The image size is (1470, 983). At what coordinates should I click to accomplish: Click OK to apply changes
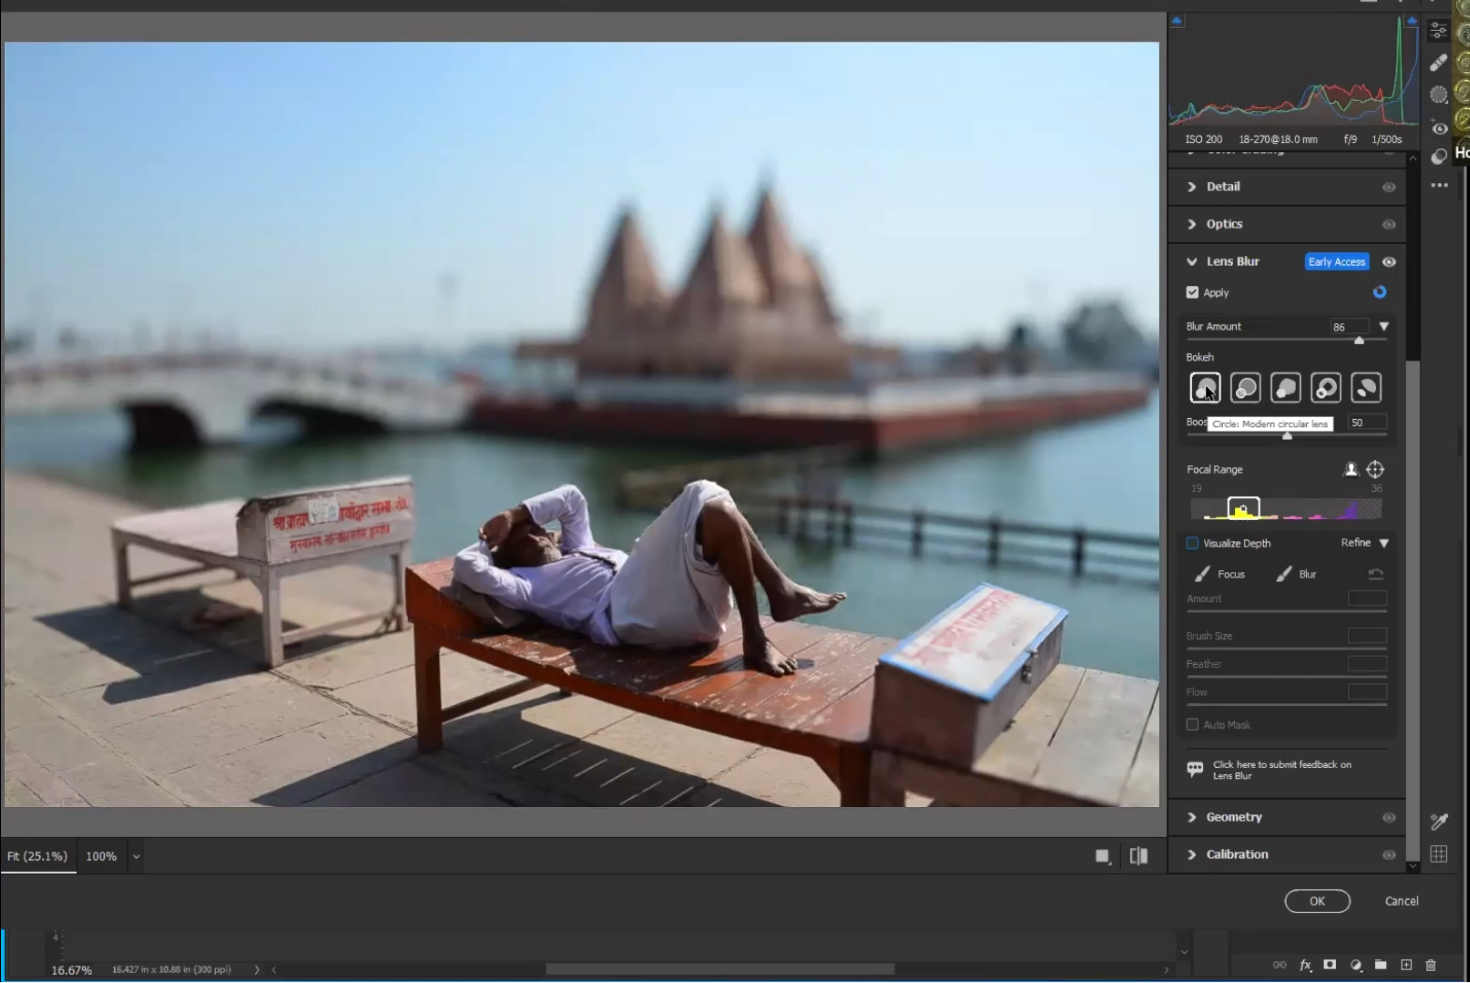pos(1316,901)
